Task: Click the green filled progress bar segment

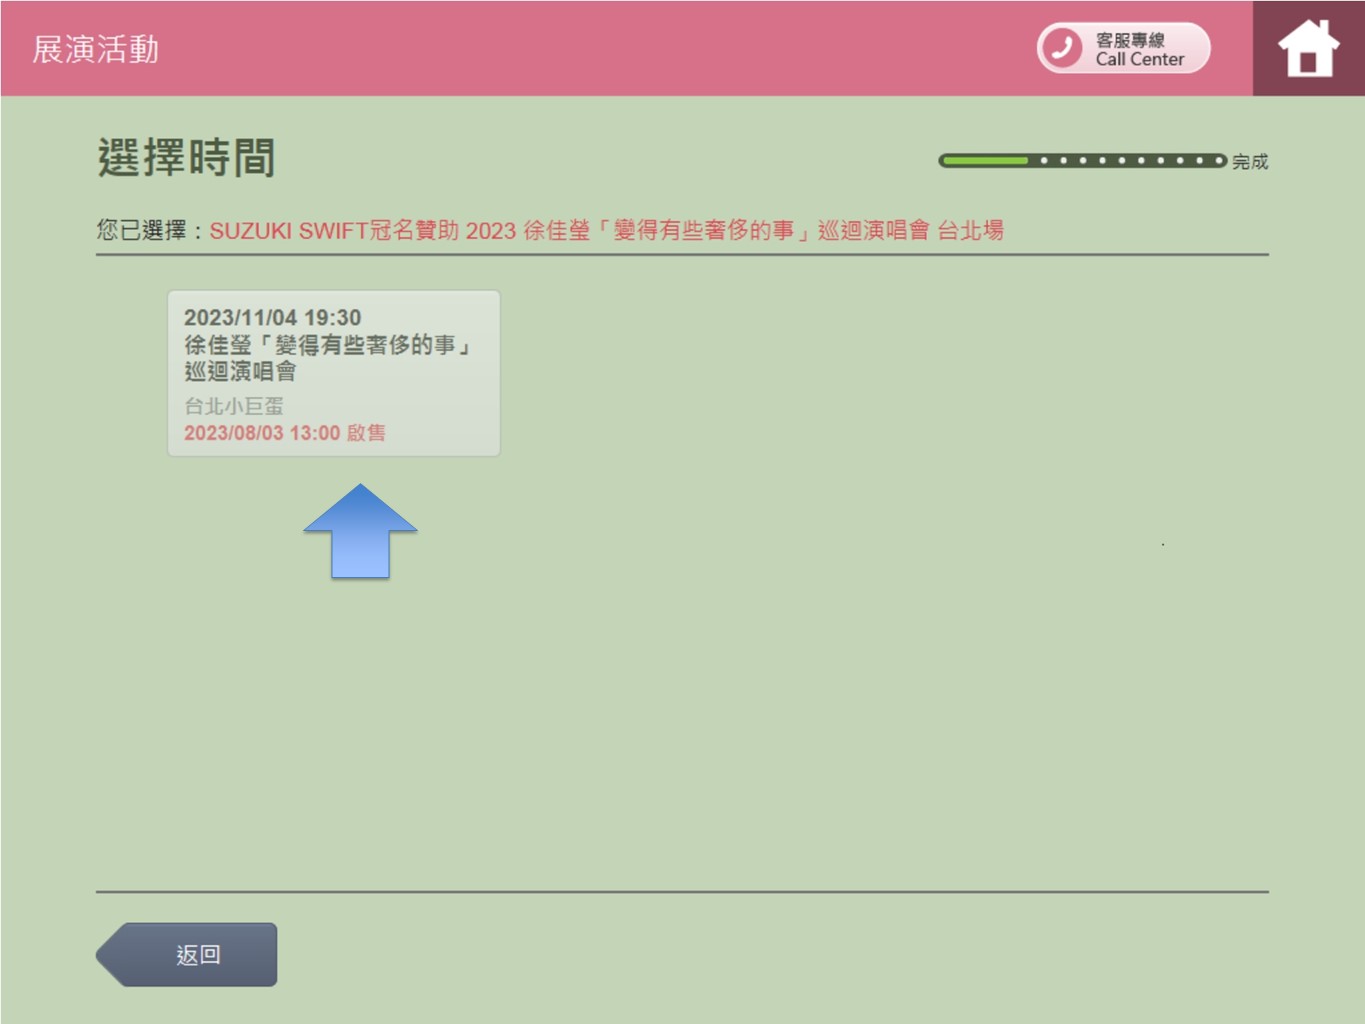Action: click(985, 160)
